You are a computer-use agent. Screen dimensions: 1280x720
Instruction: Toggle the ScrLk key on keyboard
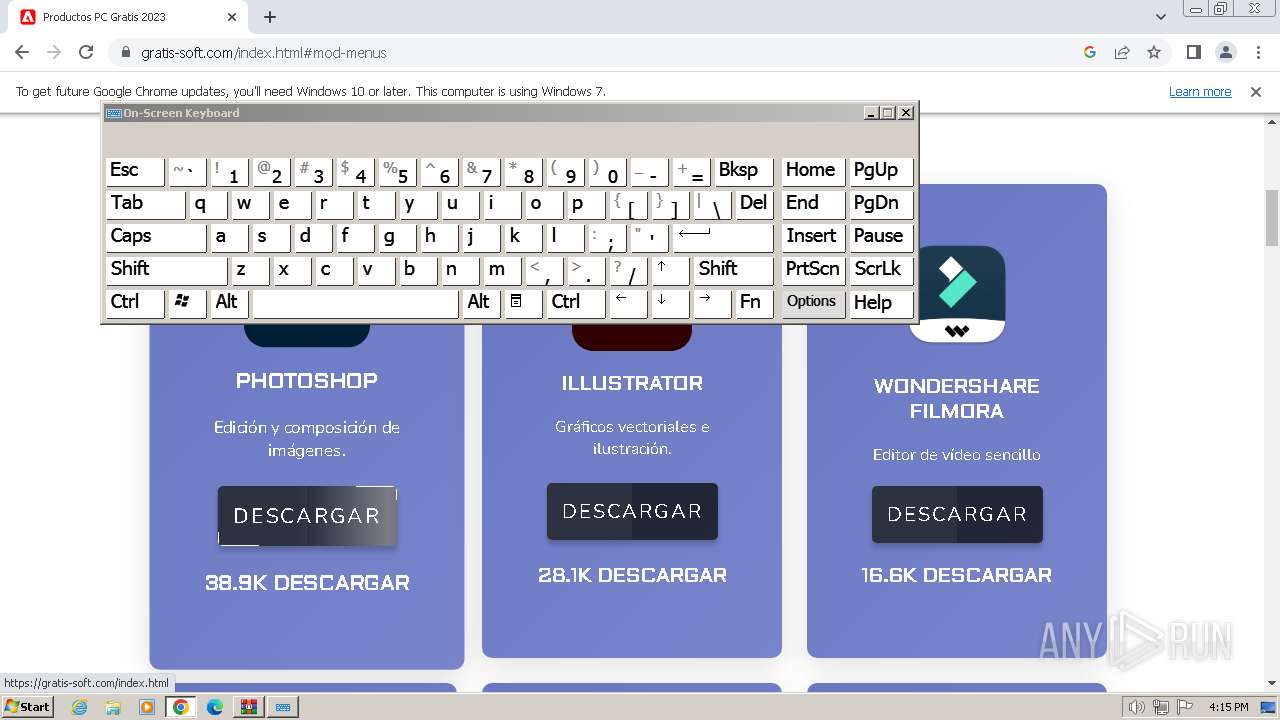coord(882,270)
